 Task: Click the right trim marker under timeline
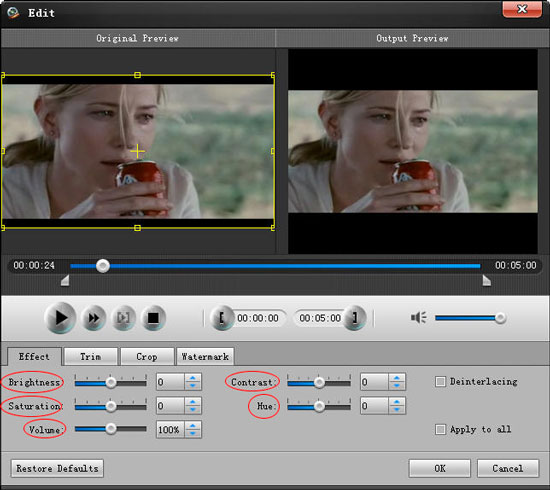click(x=487, y=281)
